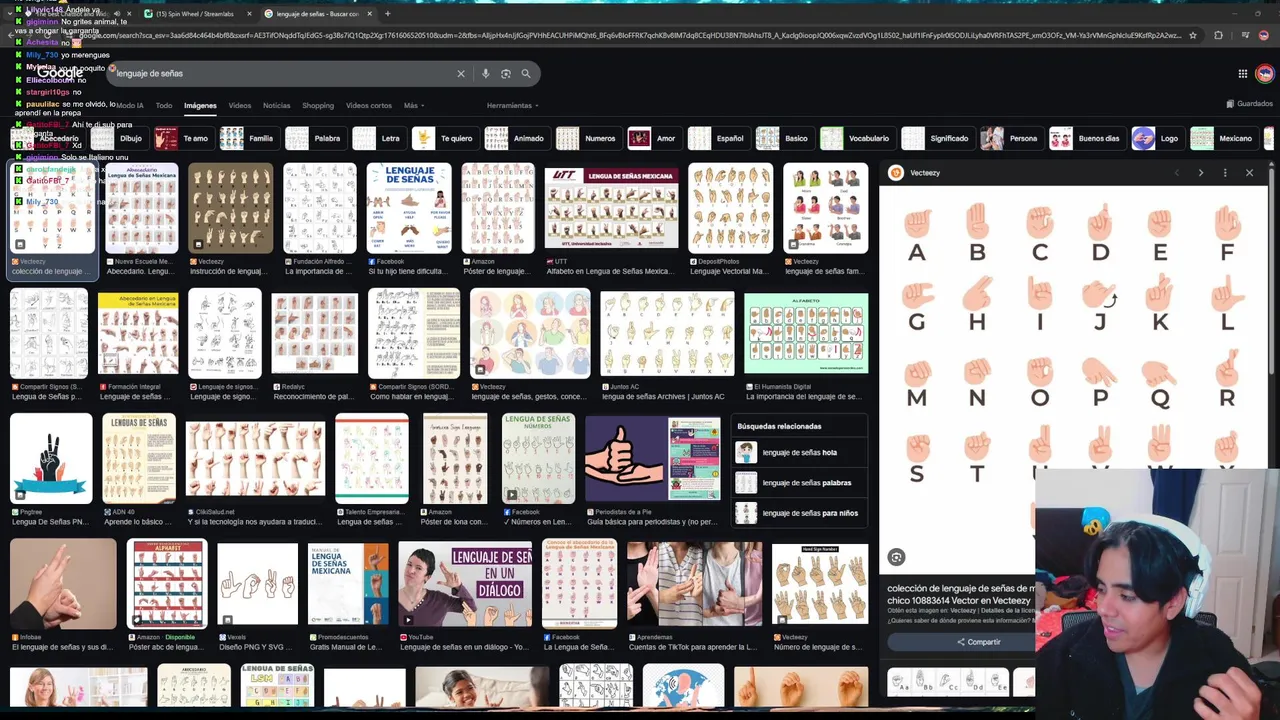Bookmark this page with the star icon
Image resolution: width=1280 pixels, height=720 pixels.
(1193, 35)
